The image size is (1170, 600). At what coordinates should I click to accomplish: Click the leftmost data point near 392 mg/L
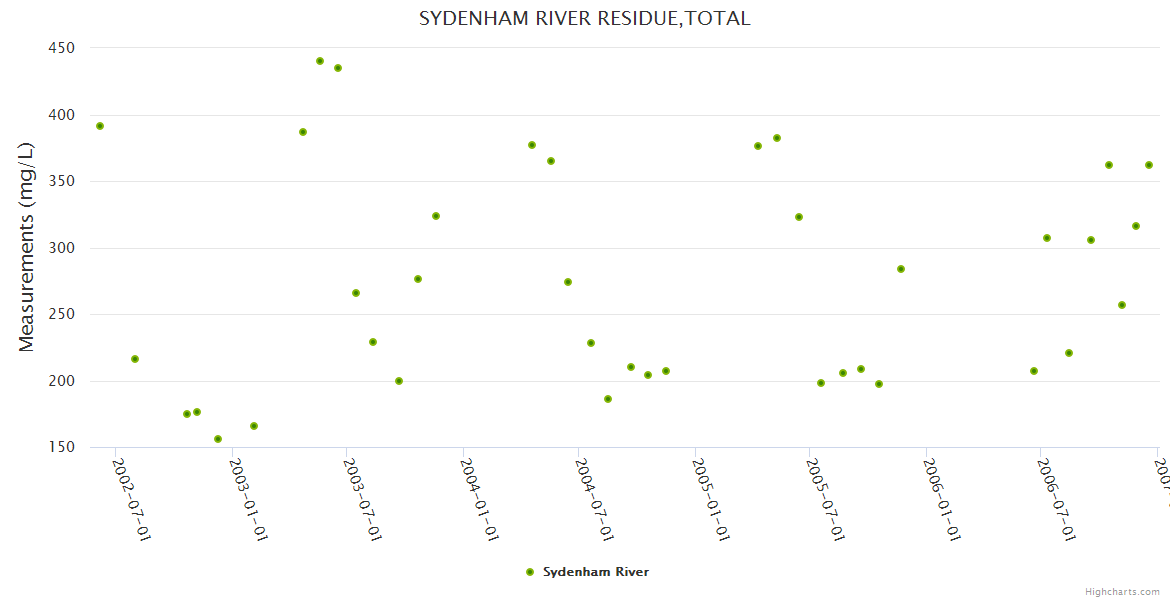click(100, 126)
